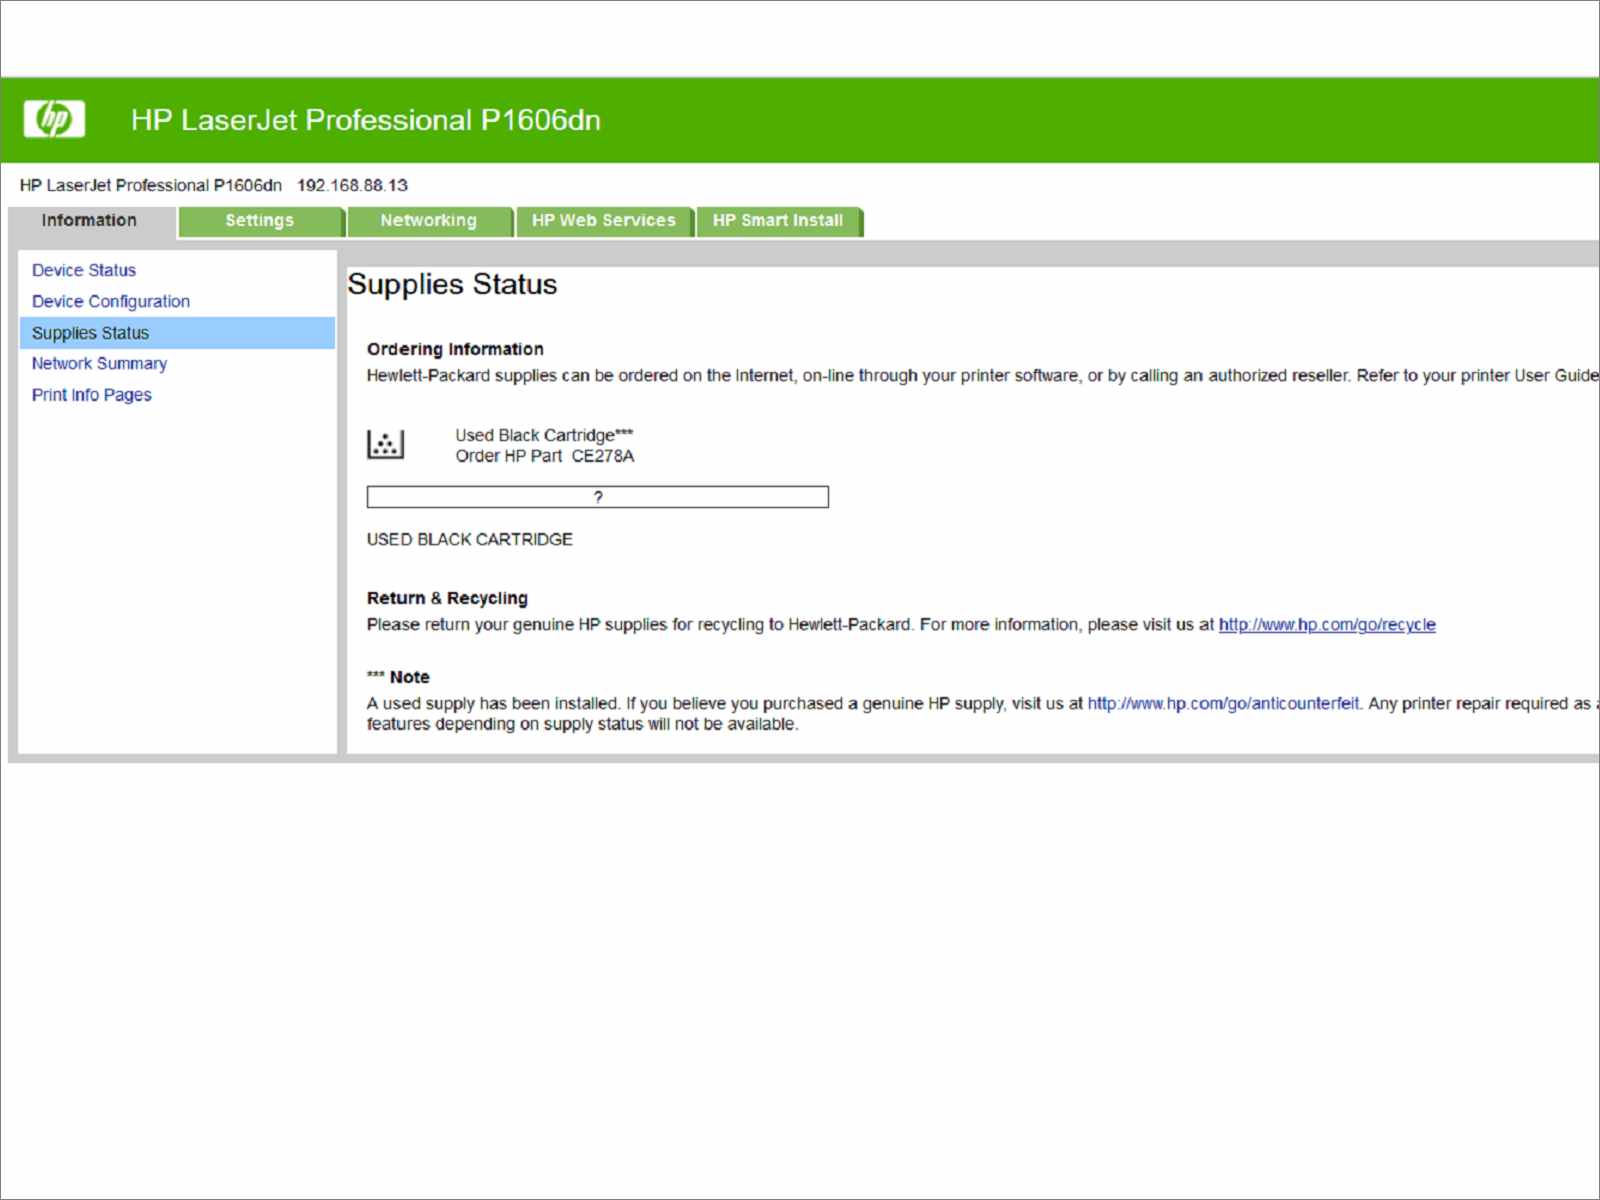This screenshot has height=1200, width=1600.
Task: Visit the hp.com/go/anticounterfeit link
Action: 1223,704
